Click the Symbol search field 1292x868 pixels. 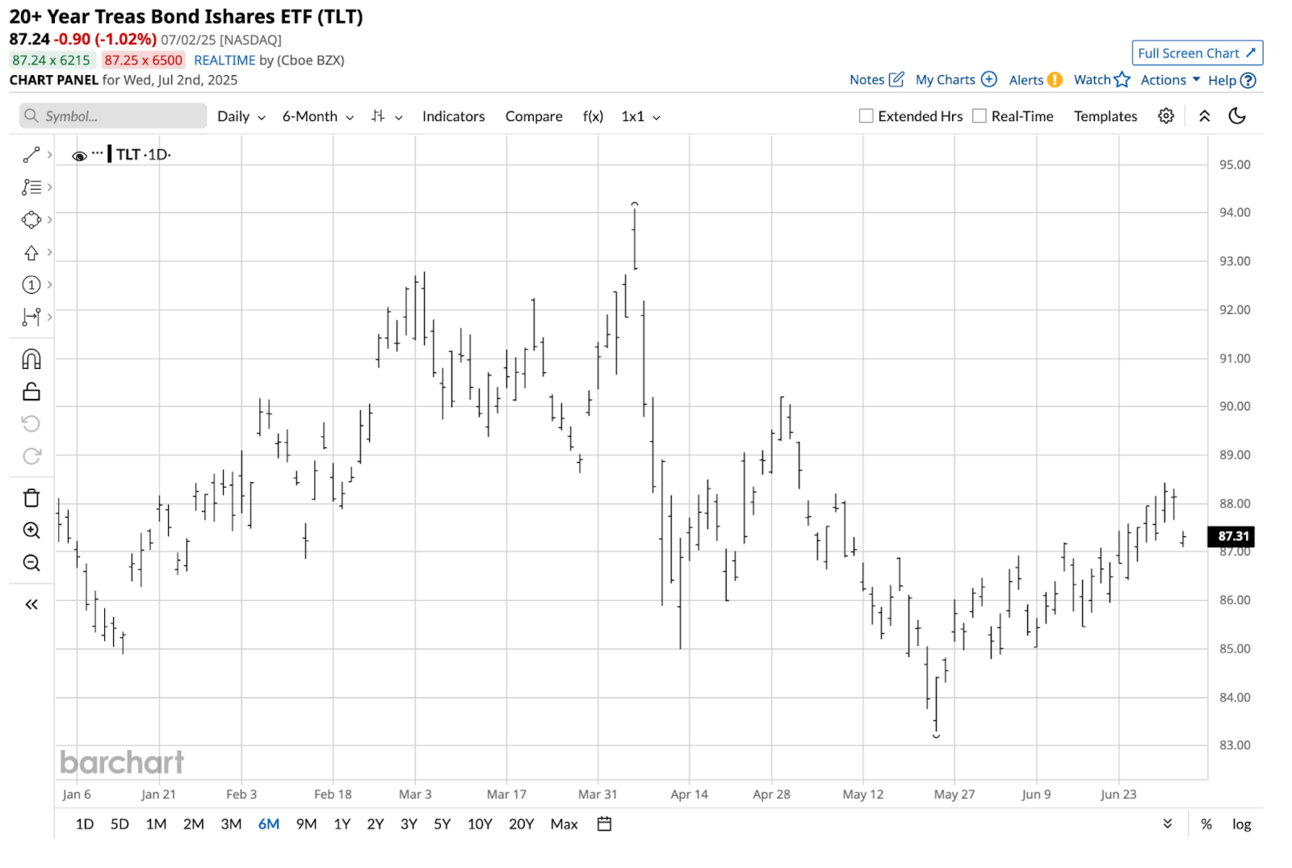(x=113, y=116)
